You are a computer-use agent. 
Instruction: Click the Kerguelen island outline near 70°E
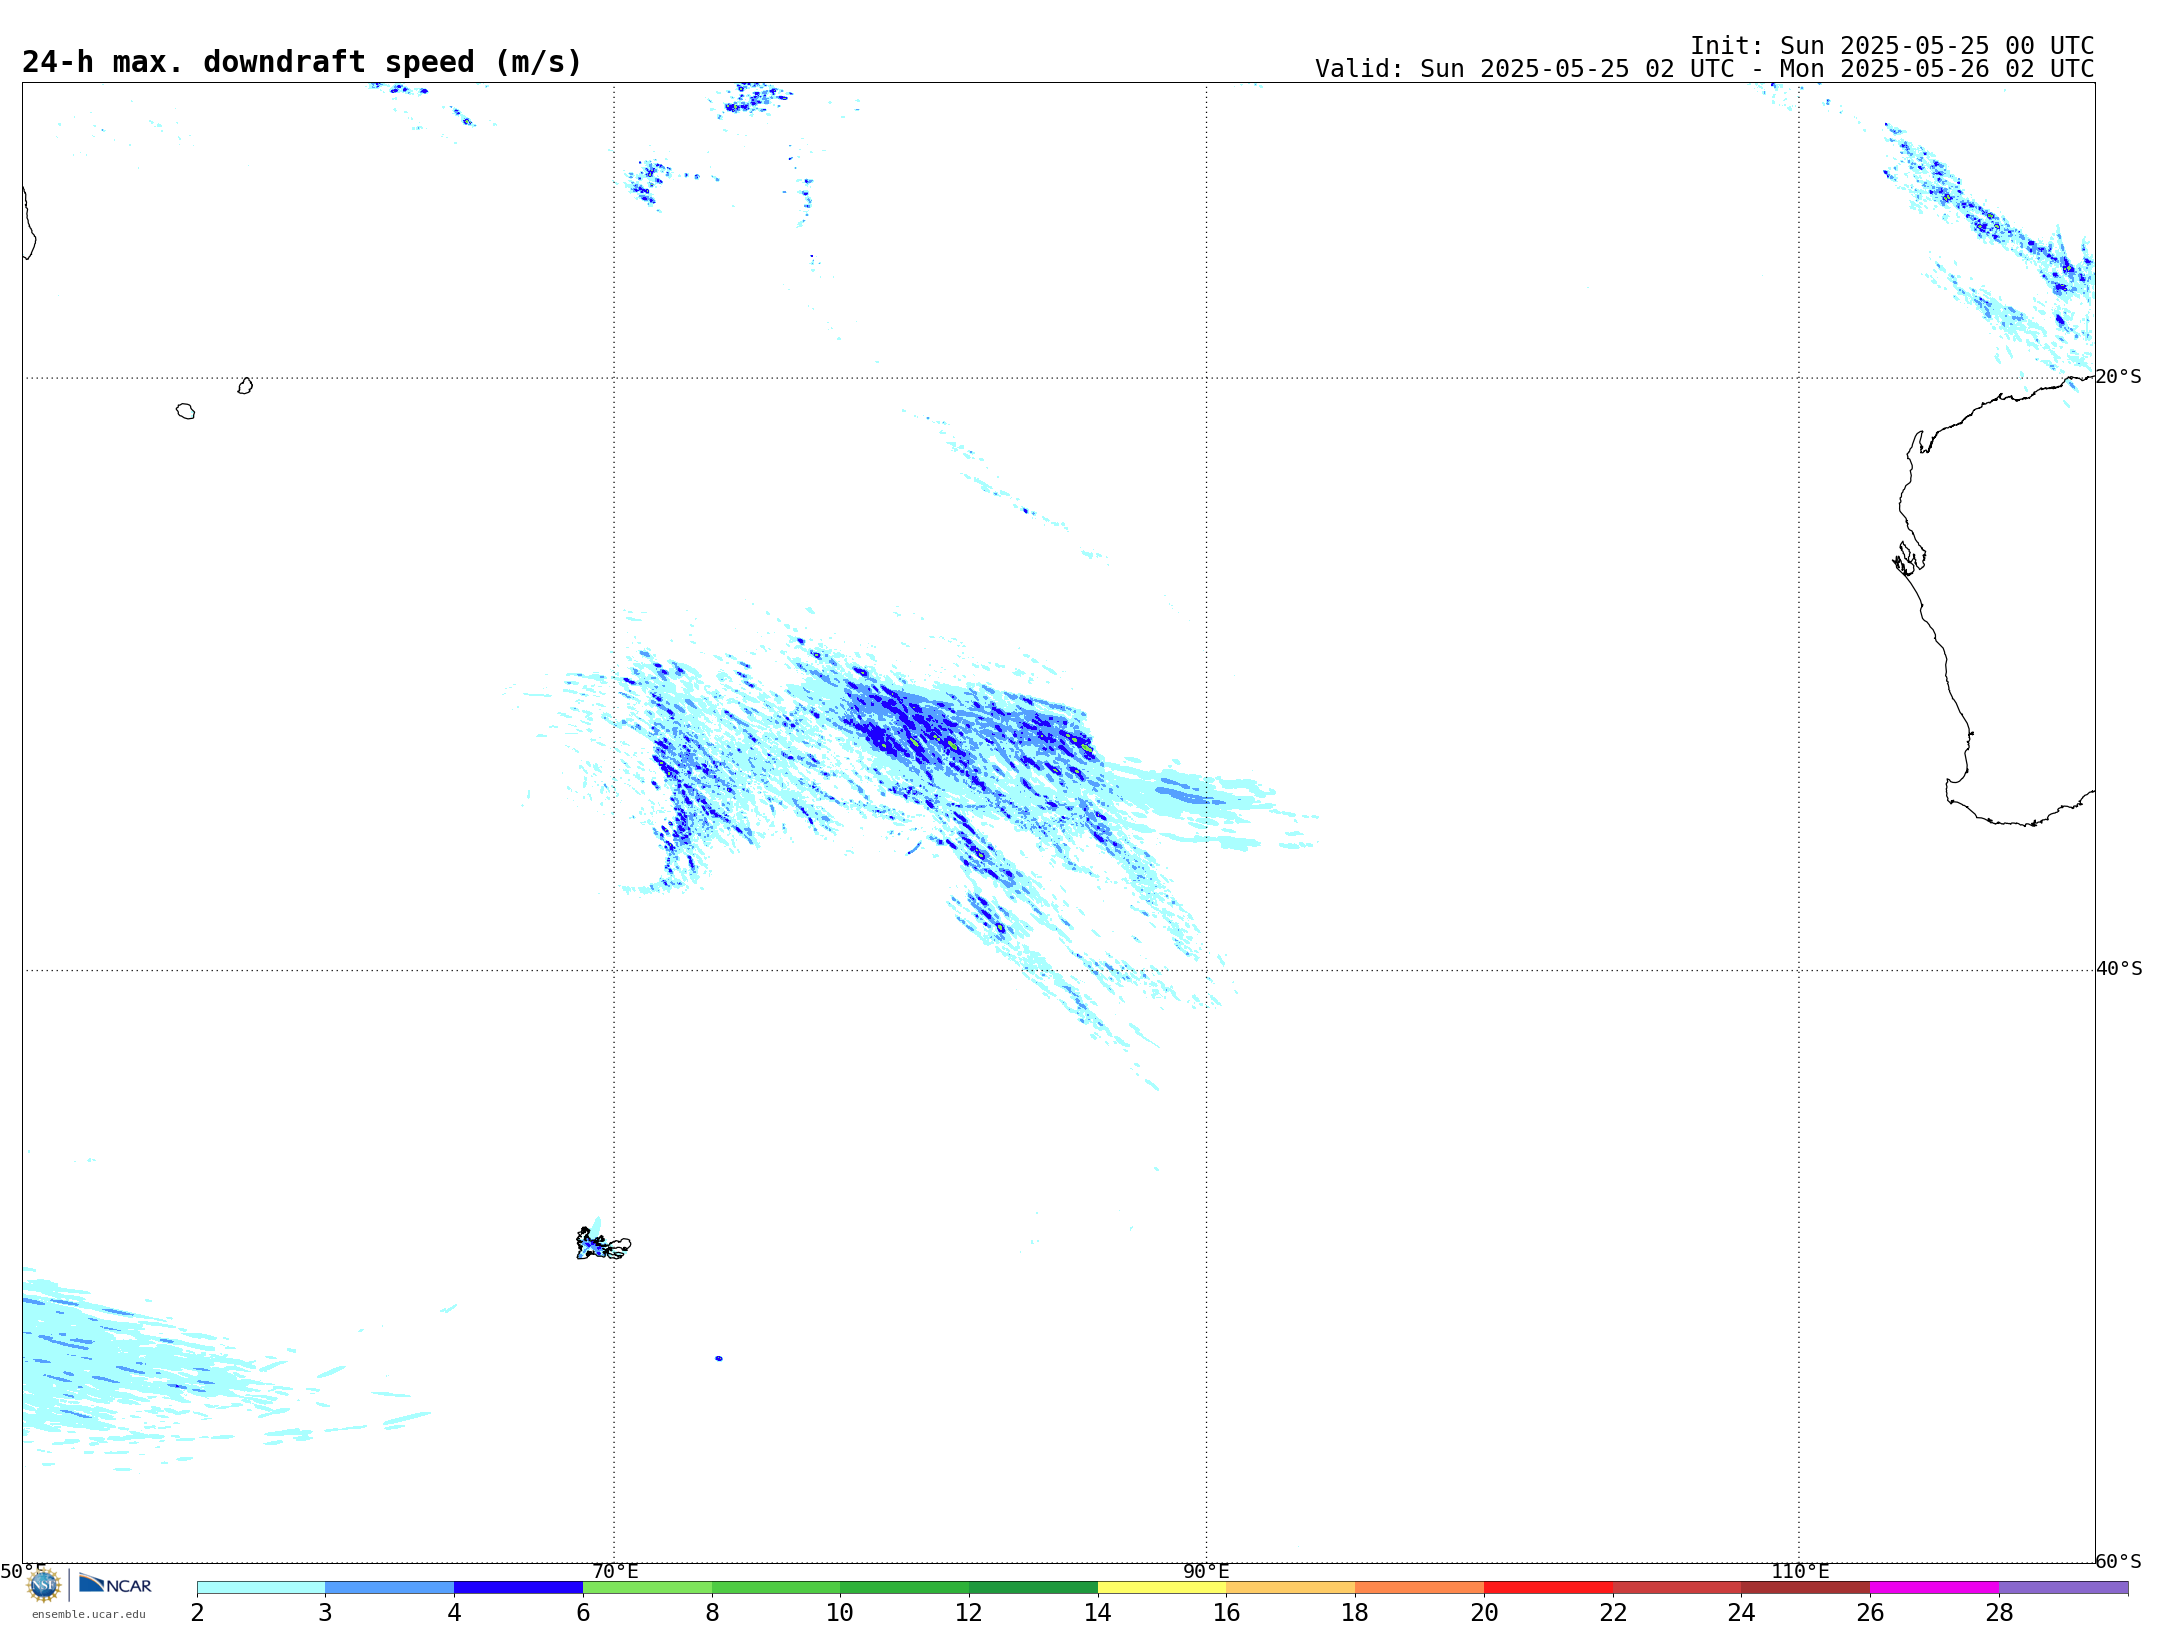coord(603,1244)
